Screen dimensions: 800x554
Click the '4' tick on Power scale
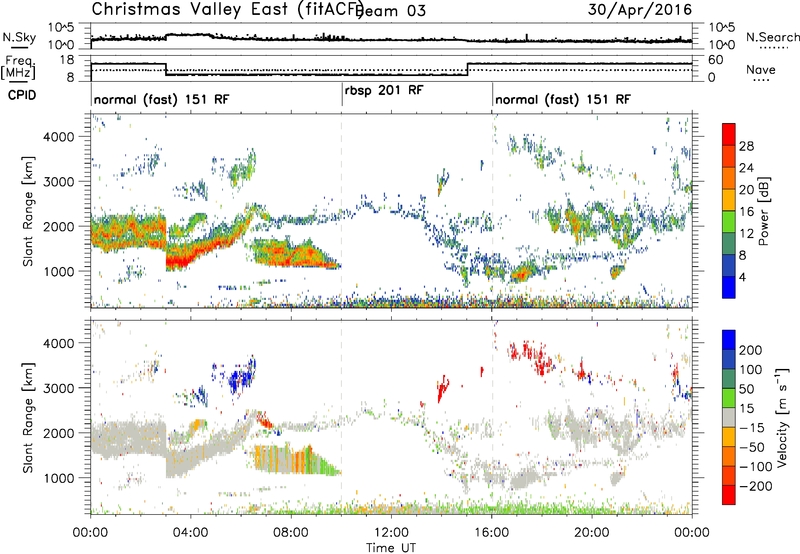tap(742, 278)
